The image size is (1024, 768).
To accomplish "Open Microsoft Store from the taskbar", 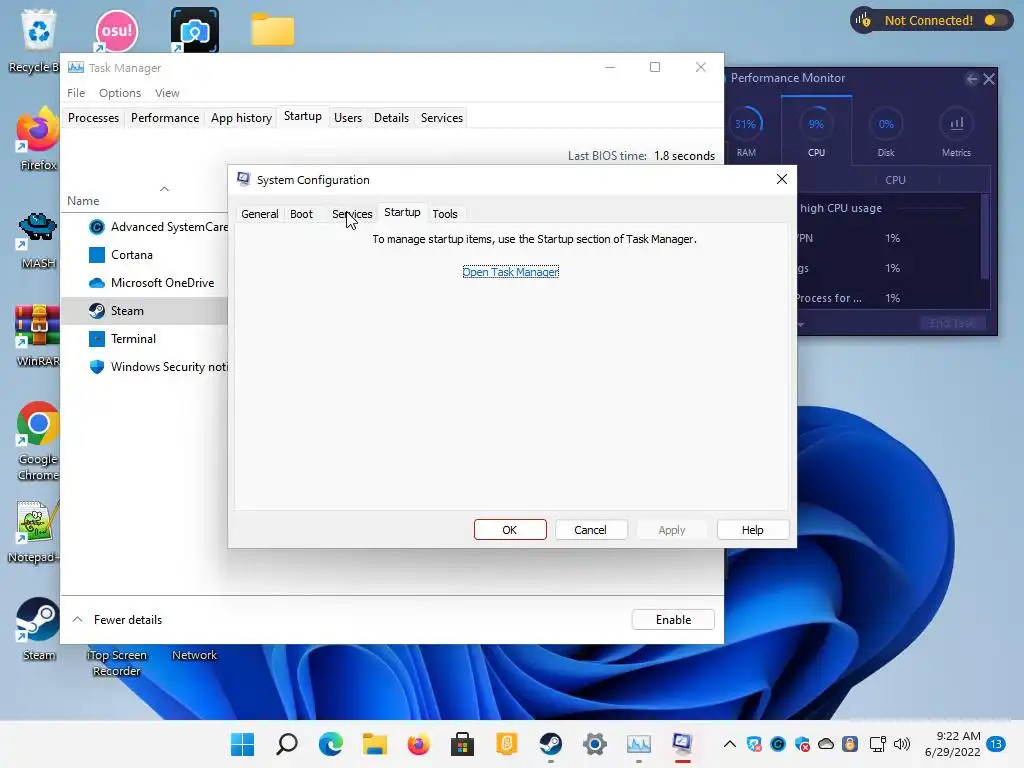I will point(462,744).
